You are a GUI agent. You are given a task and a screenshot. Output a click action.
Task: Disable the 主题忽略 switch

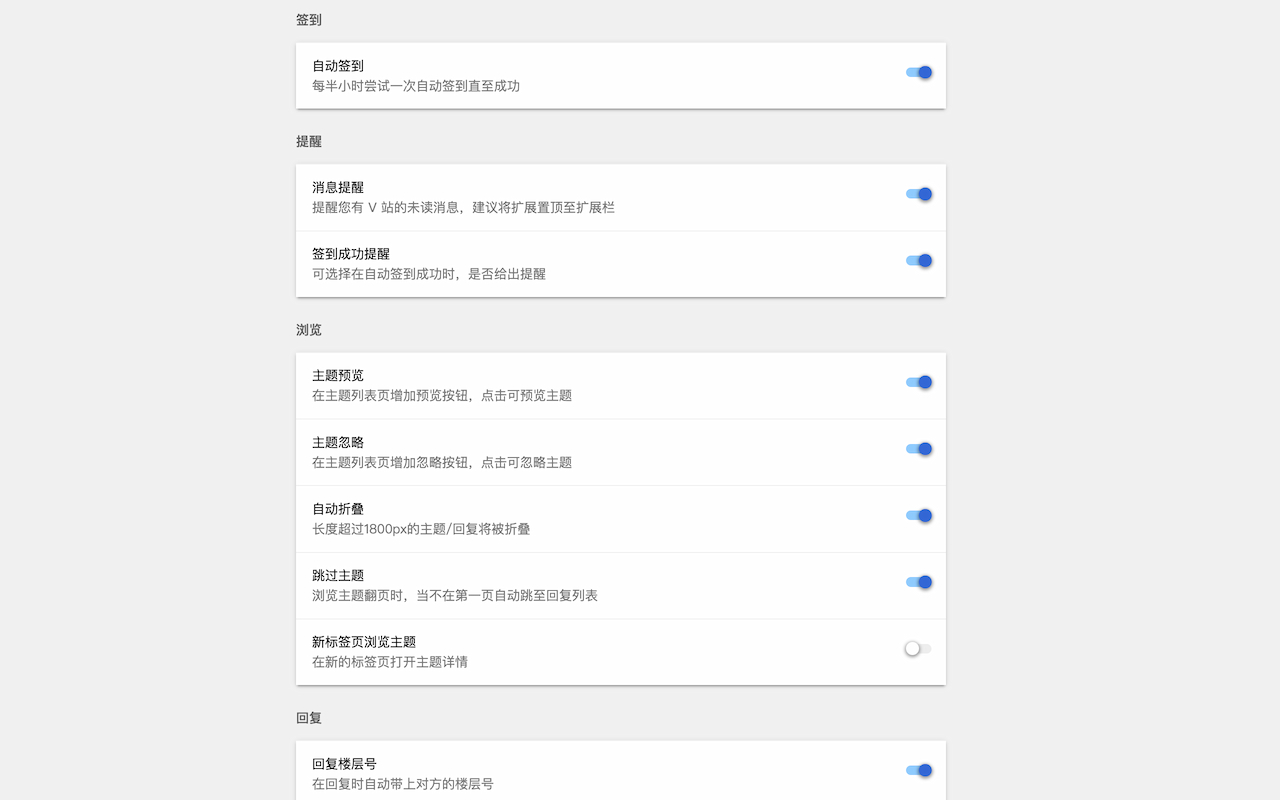pyautogui.click(x=919, y=449)
